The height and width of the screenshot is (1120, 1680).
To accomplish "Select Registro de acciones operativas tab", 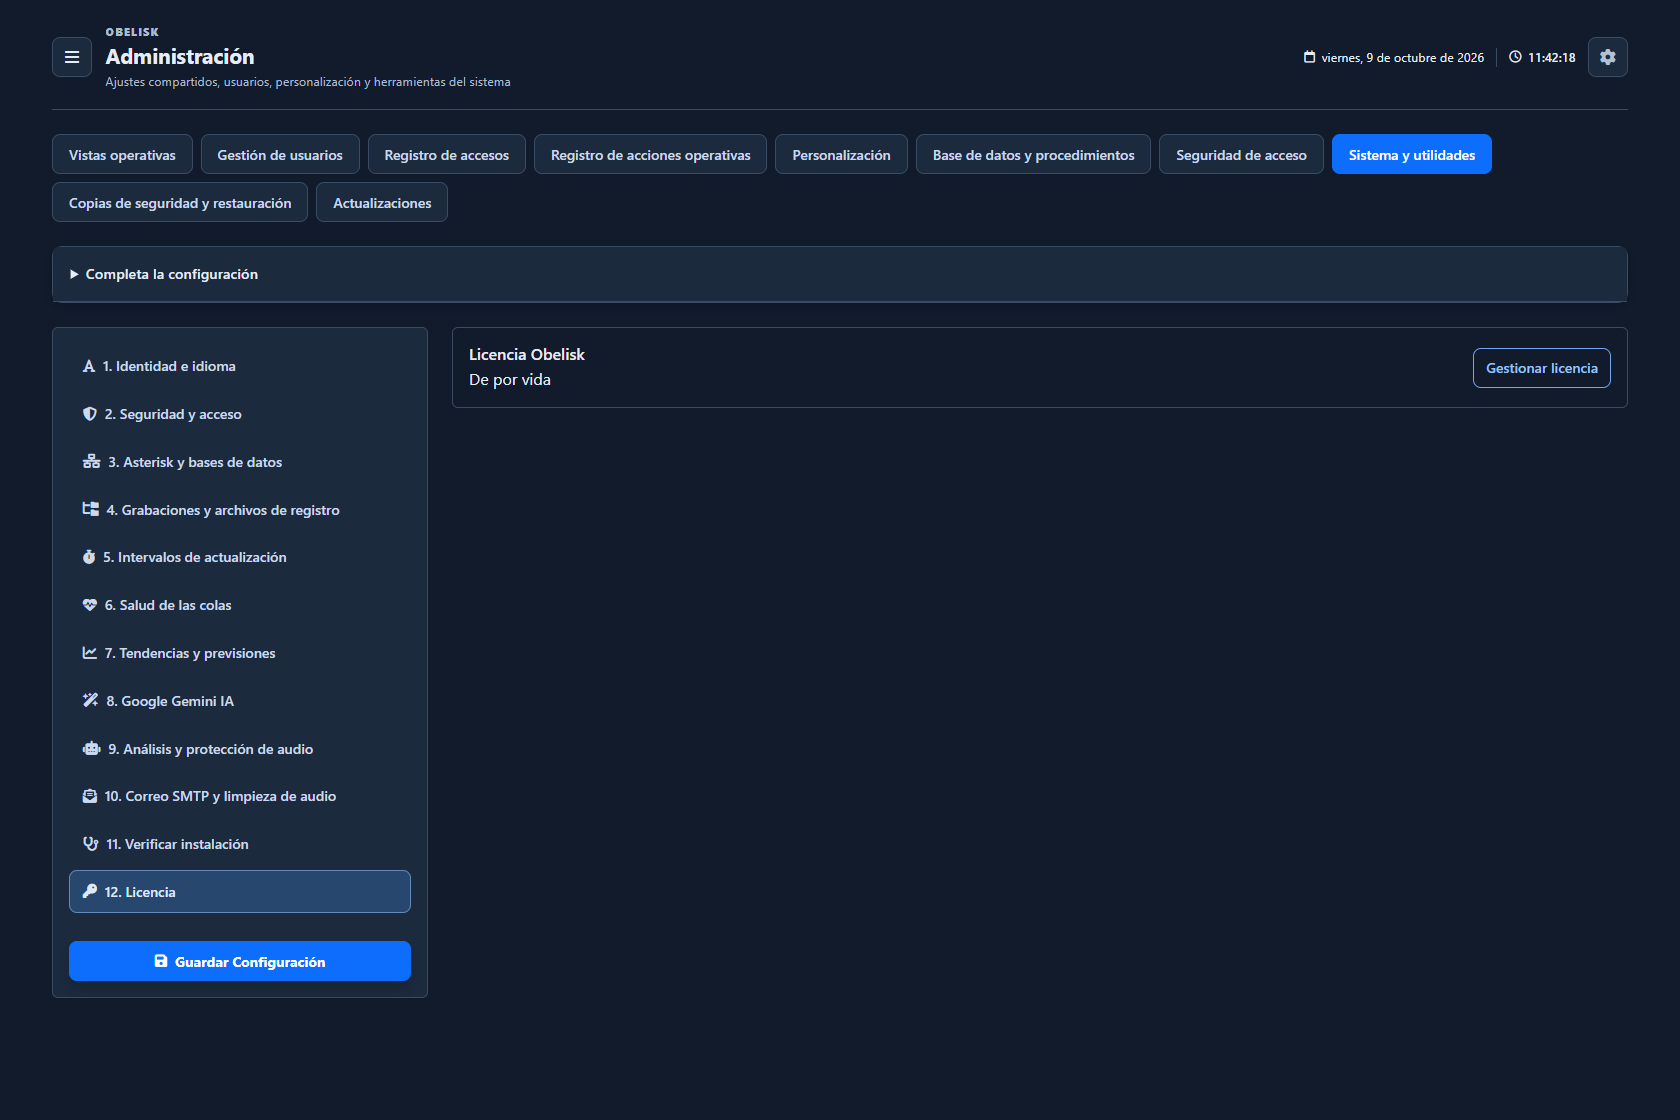I will point(651,154).
